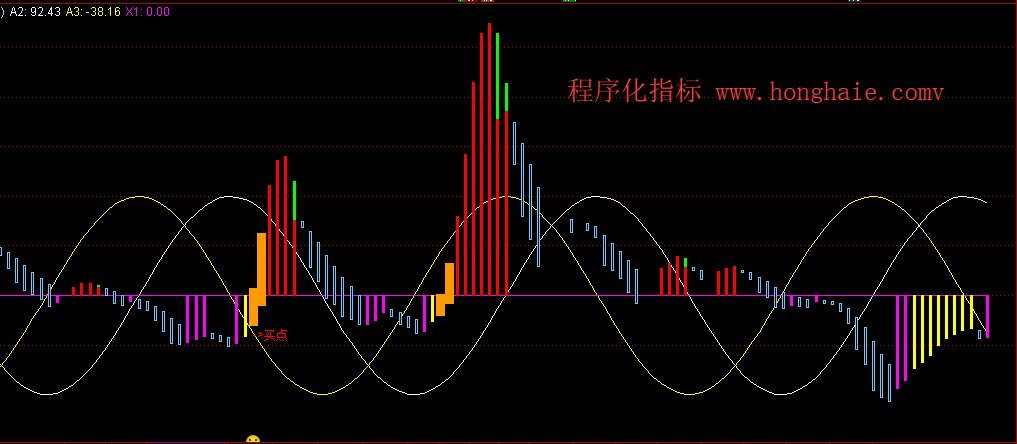This screenshot has width=1017, height=444.
Task: Click the tall green bar beside the highest red bar
Action: (498, 75)
